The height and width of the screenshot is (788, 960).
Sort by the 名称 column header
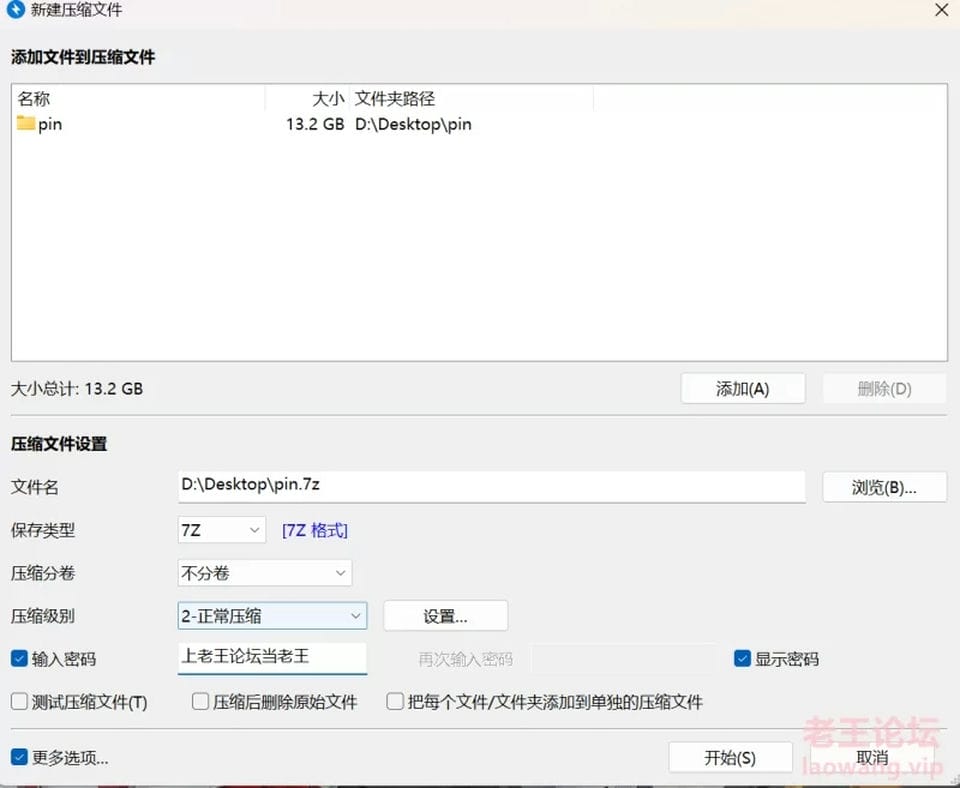pos(138,98)
